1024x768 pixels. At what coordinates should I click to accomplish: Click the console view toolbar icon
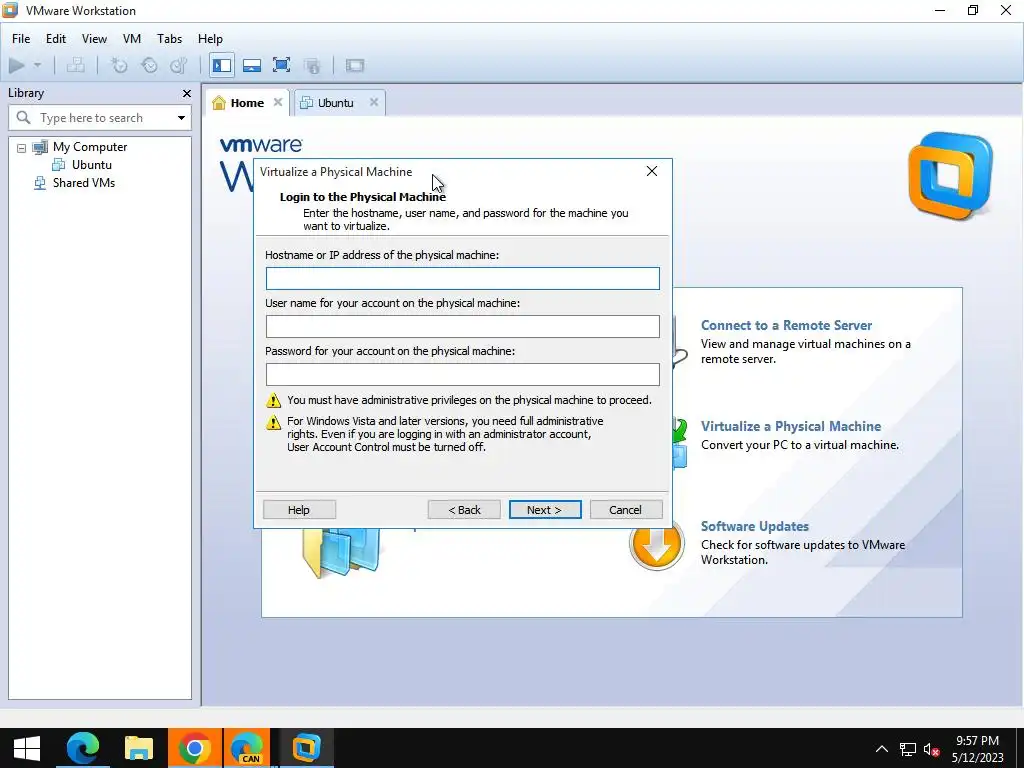(x=355, y=65)
